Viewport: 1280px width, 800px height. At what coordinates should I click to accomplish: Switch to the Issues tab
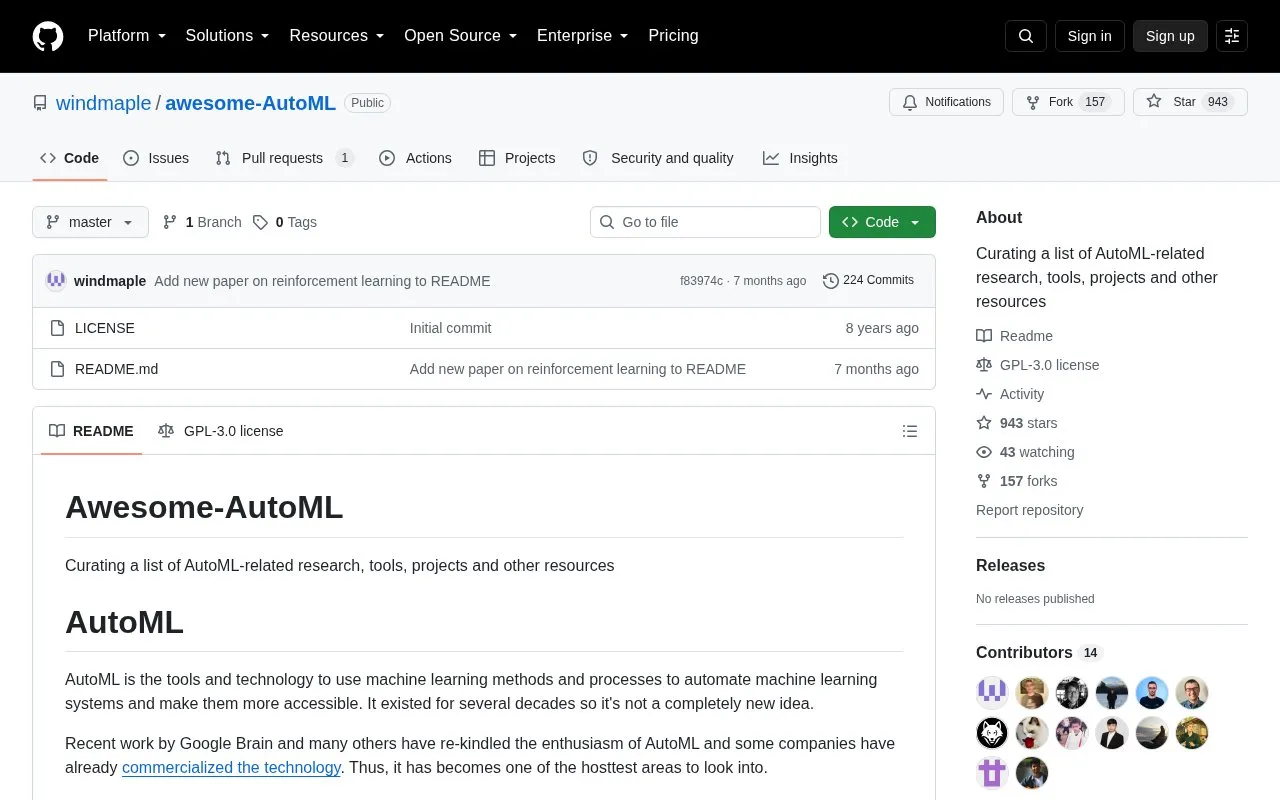click(x=156, y=158)
